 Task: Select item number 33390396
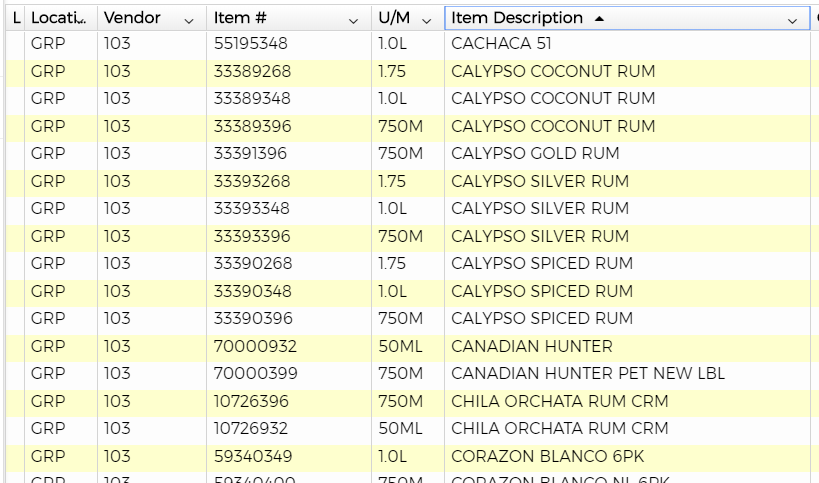point(253,317)
